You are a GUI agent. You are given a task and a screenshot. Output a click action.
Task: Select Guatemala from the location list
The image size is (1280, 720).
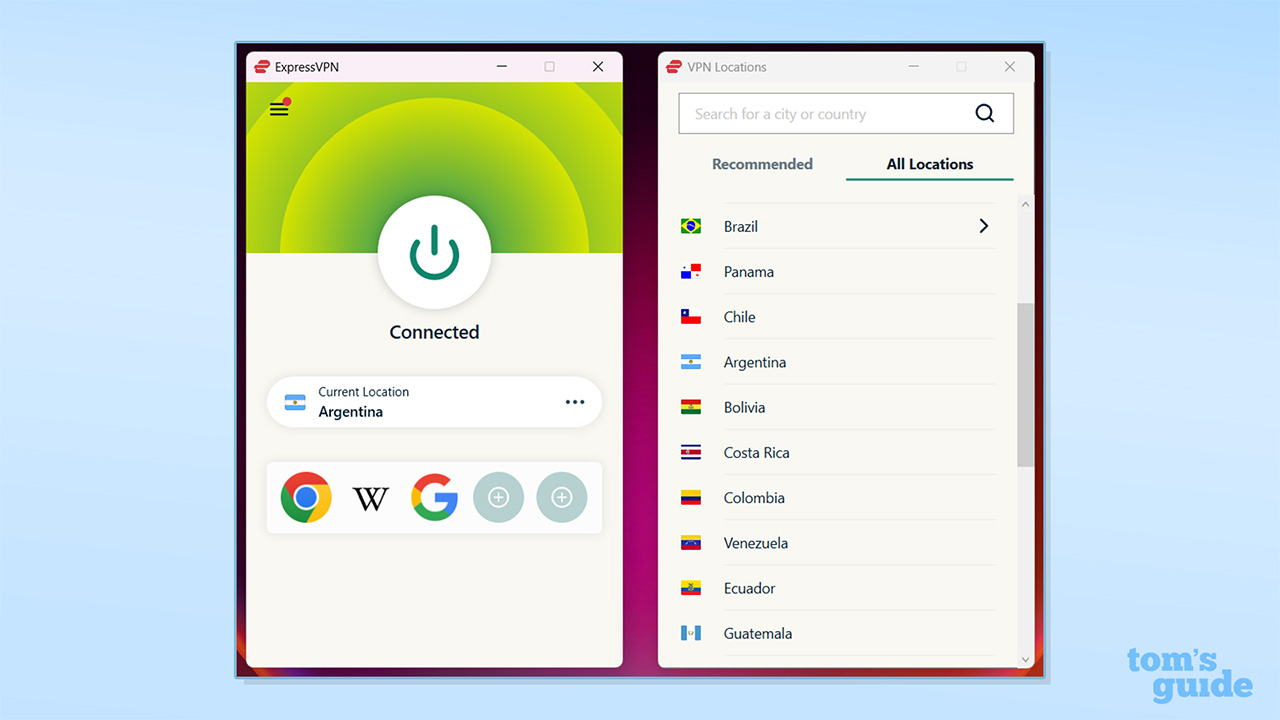pyautogui.click(x=838, y=633)
